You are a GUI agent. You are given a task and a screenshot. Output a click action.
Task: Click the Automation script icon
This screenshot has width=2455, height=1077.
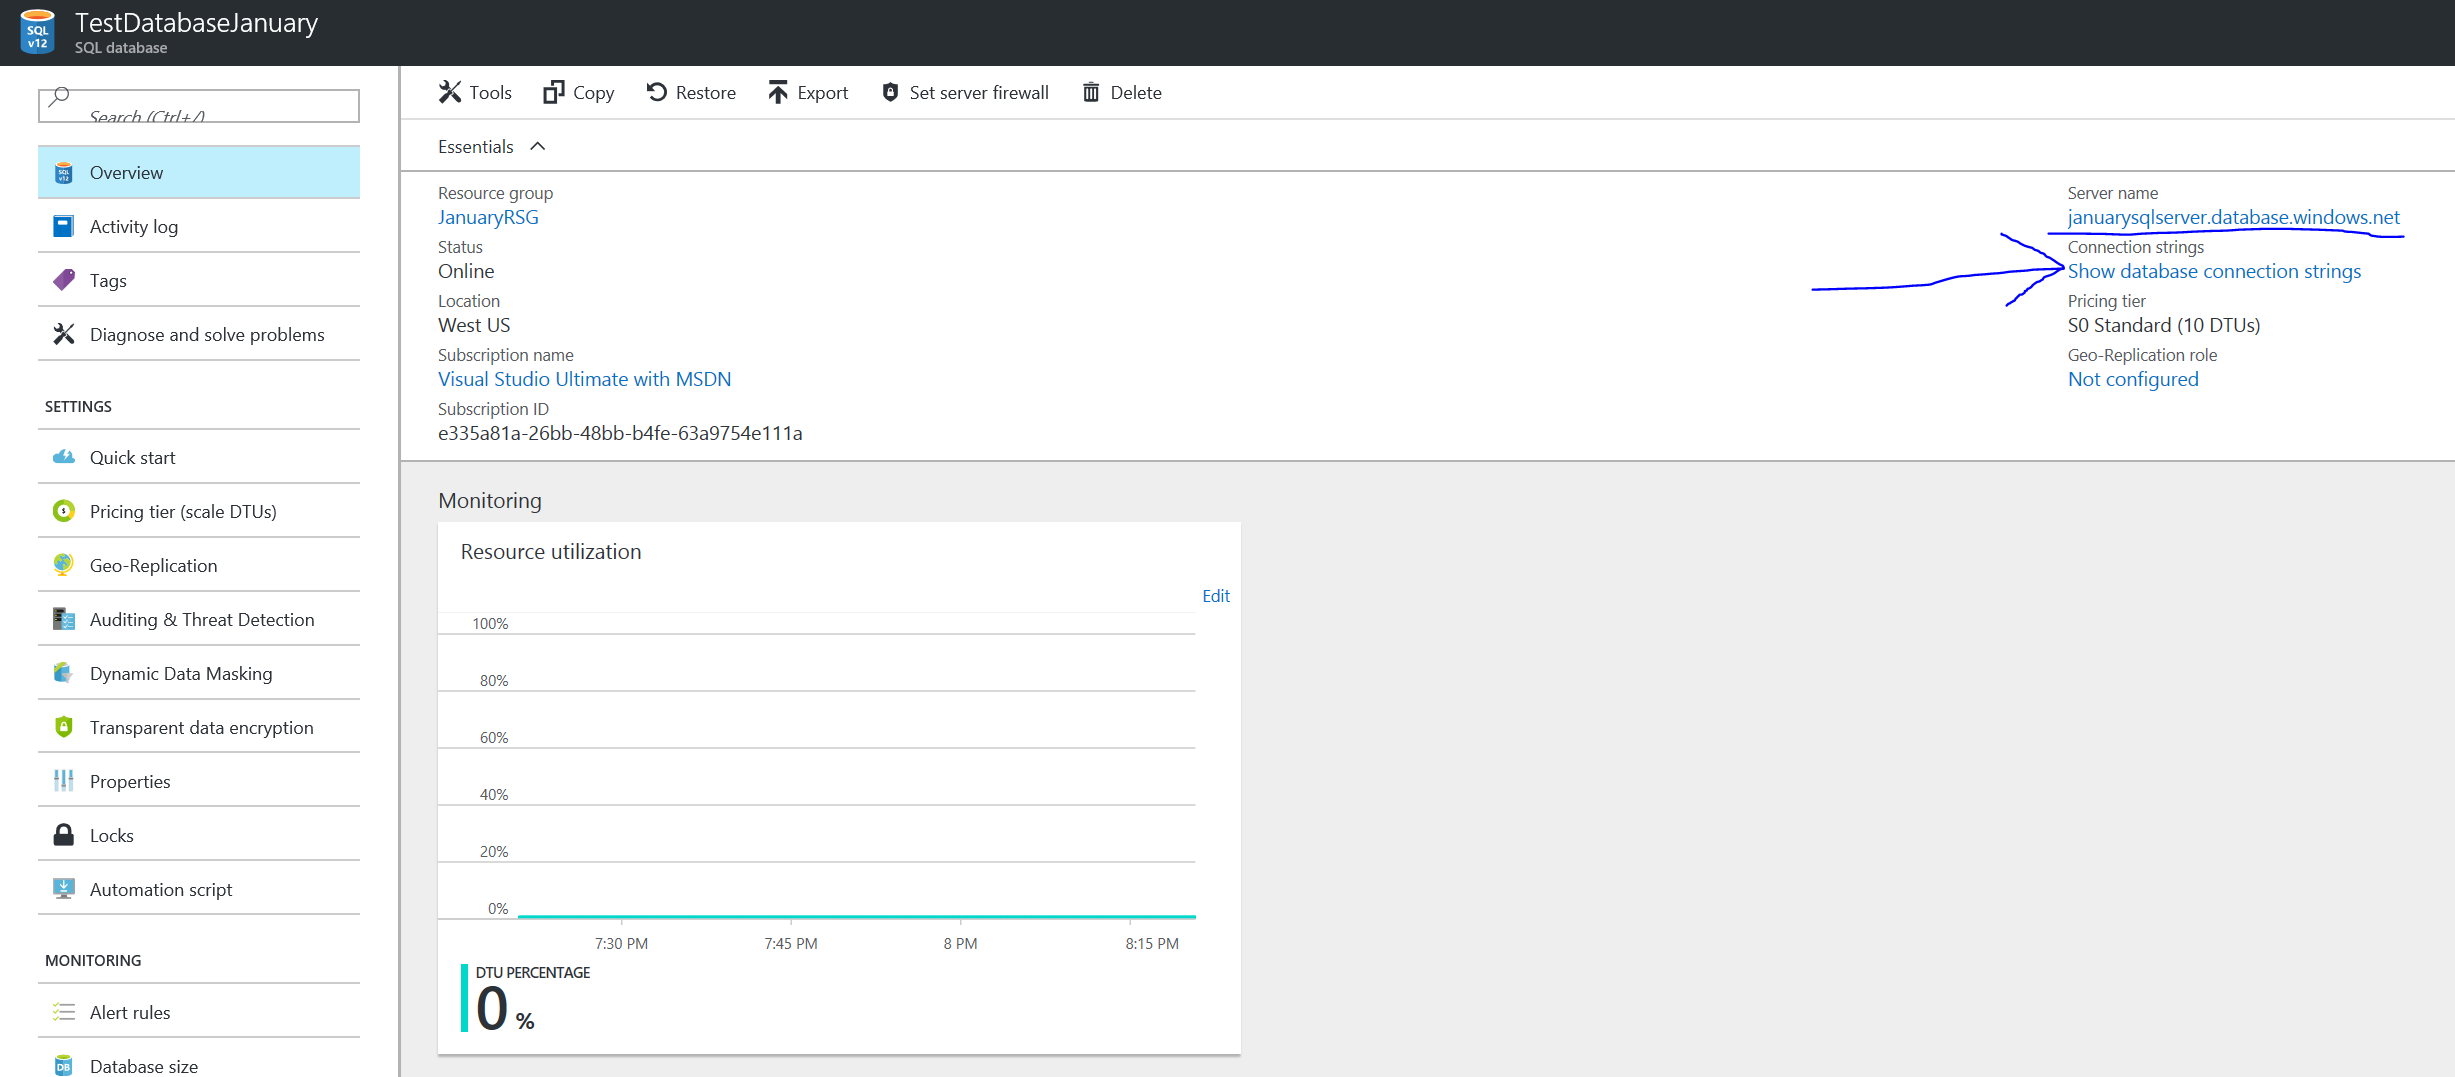tap(64, 889)
